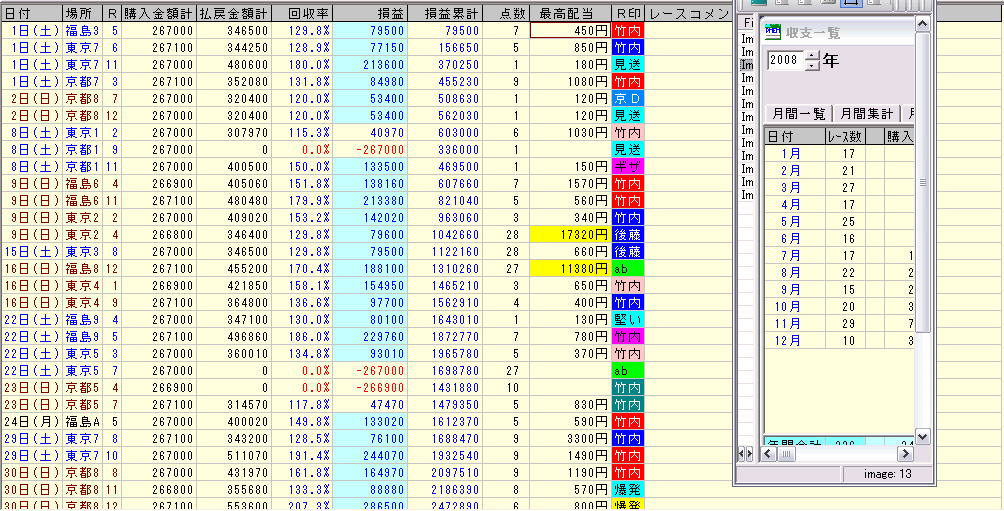Image resolution: width=1004 pixels, height=511 pixels.
Task: Click the 2008 year input field
Action: pos(784,61)
